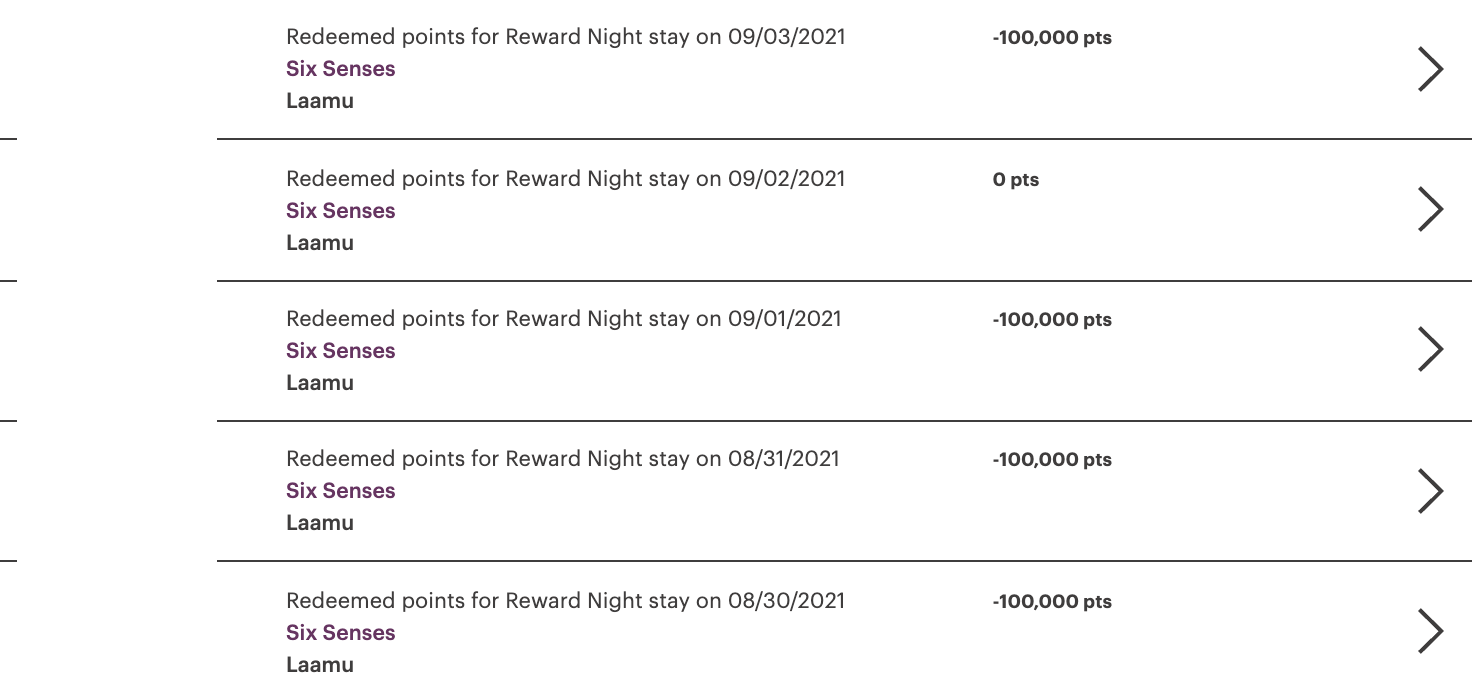
Task: Expand the 08/30/2021 reward night chevron
Action: pyautogui.click(x=1431, y=631)
